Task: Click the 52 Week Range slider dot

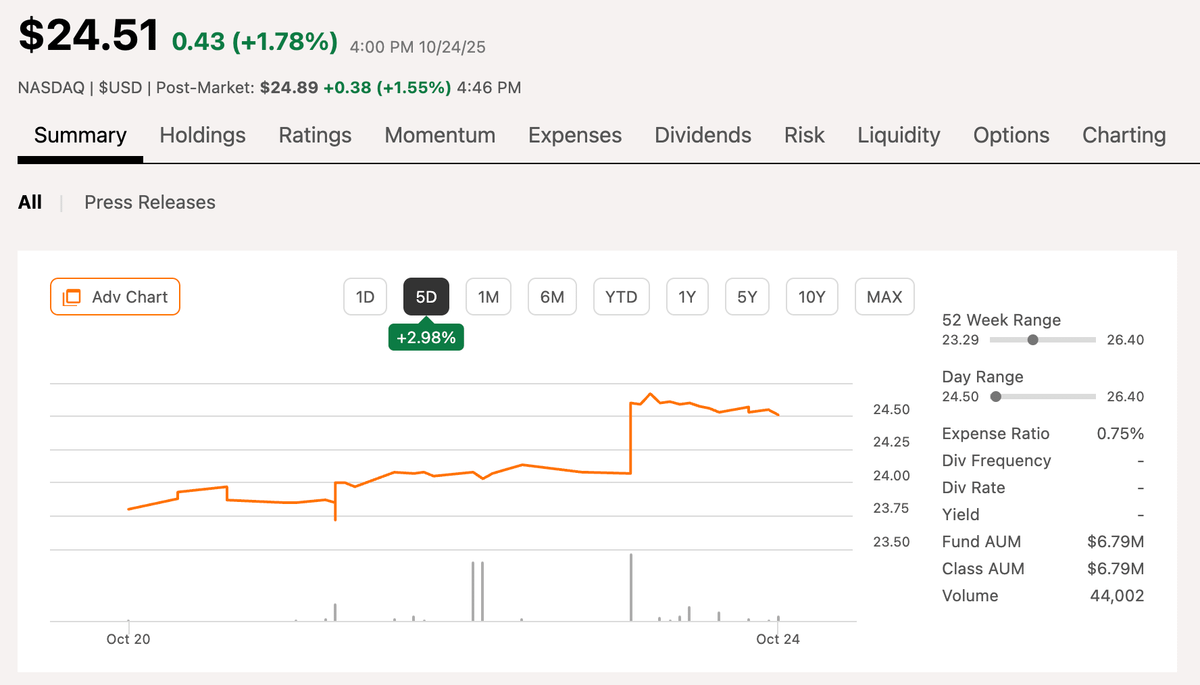Action: (x=1033, y=340)
